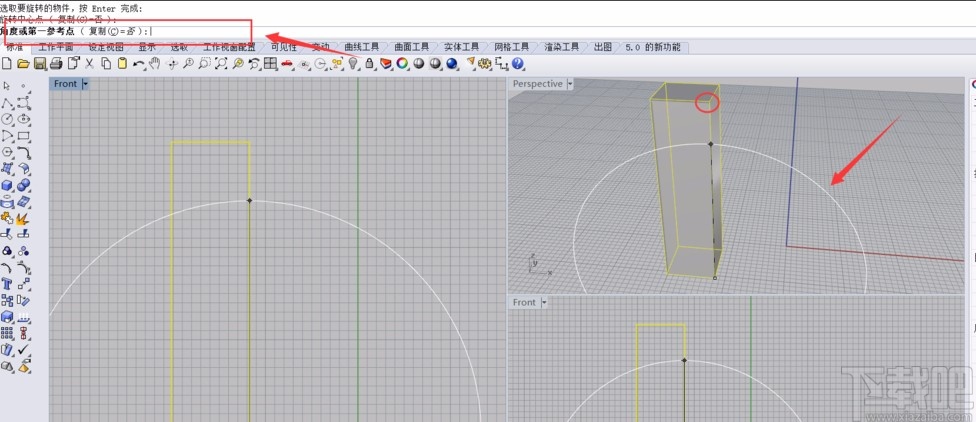Open Options with the gear icon

[485, 63]
